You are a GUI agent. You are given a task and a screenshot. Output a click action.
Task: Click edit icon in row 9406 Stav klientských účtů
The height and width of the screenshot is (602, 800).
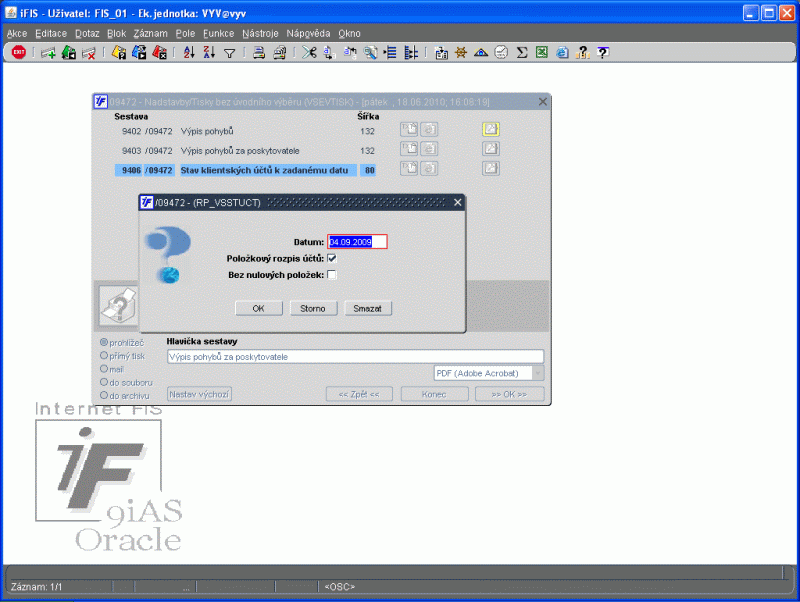491,168
